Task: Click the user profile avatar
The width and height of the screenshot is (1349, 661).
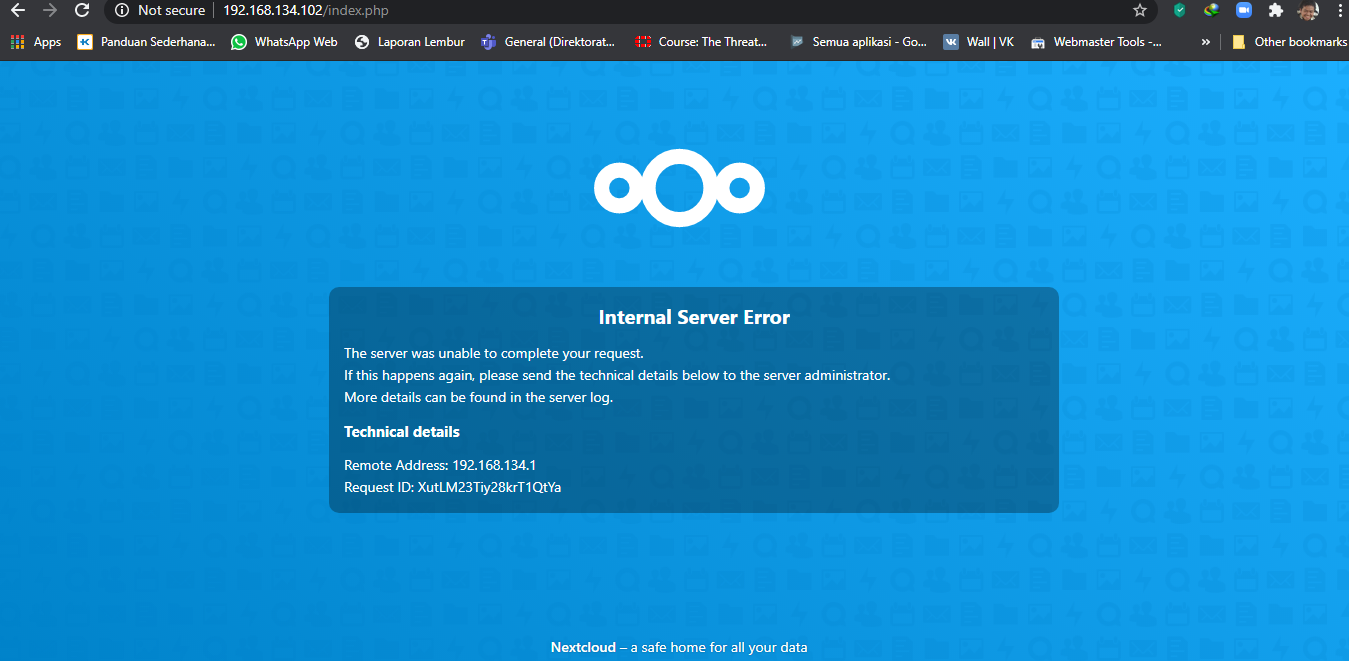Action: (x=1307, y=11)
